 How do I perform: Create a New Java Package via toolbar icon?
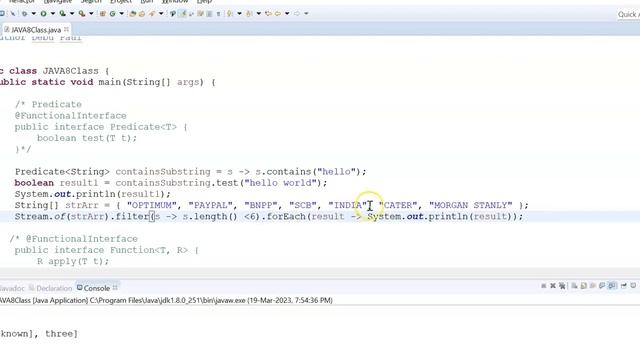tap(103, 13)
